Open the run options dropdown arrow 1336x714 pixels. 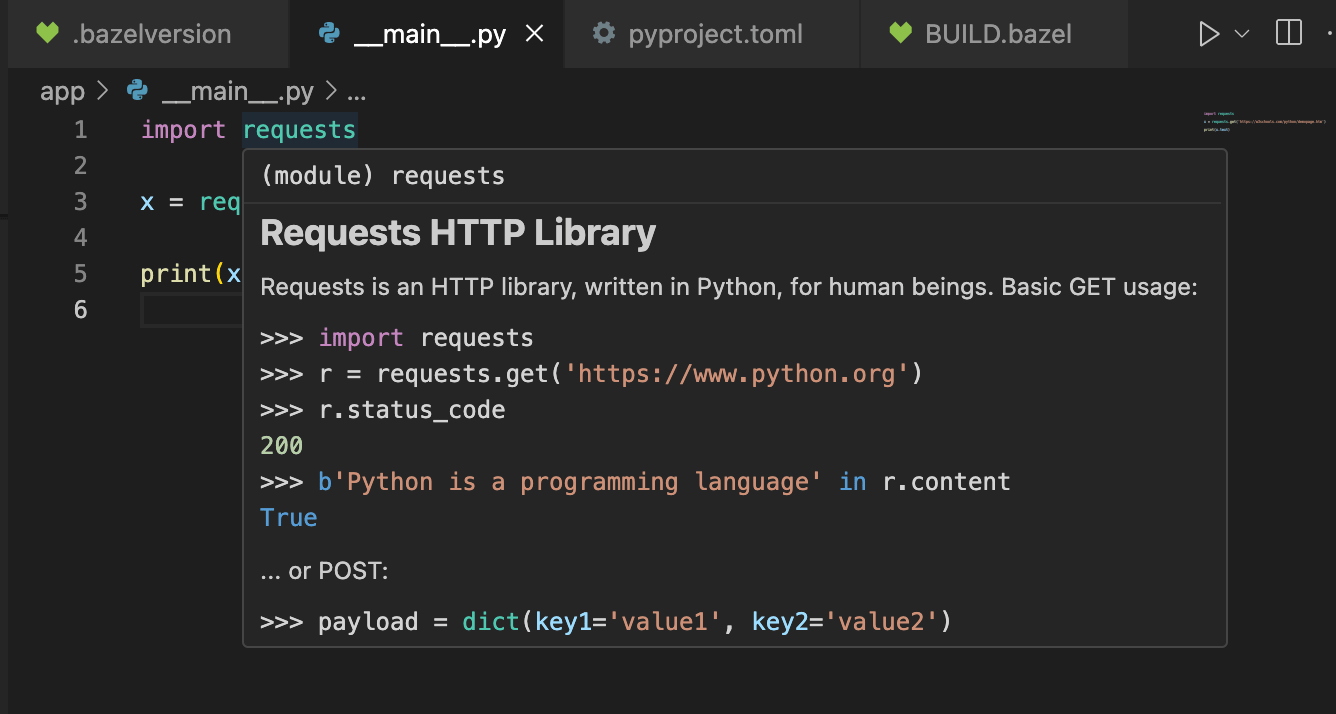(1242, 34)
